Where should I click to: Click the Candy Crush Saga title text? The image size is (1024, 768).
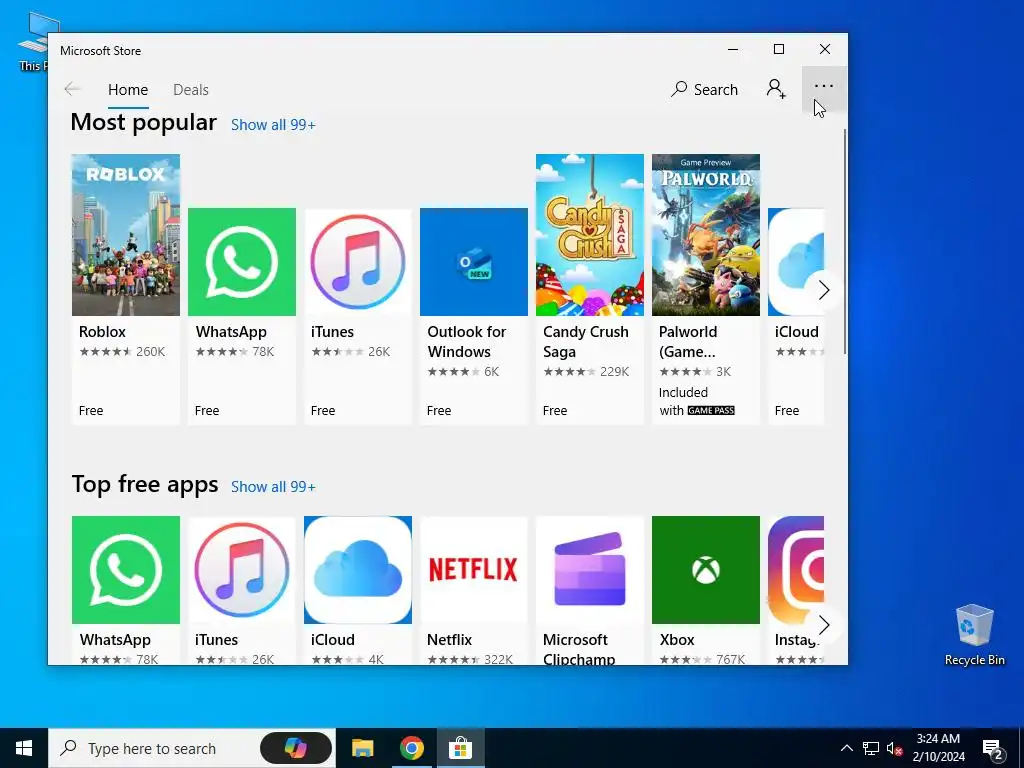(586, 342)
